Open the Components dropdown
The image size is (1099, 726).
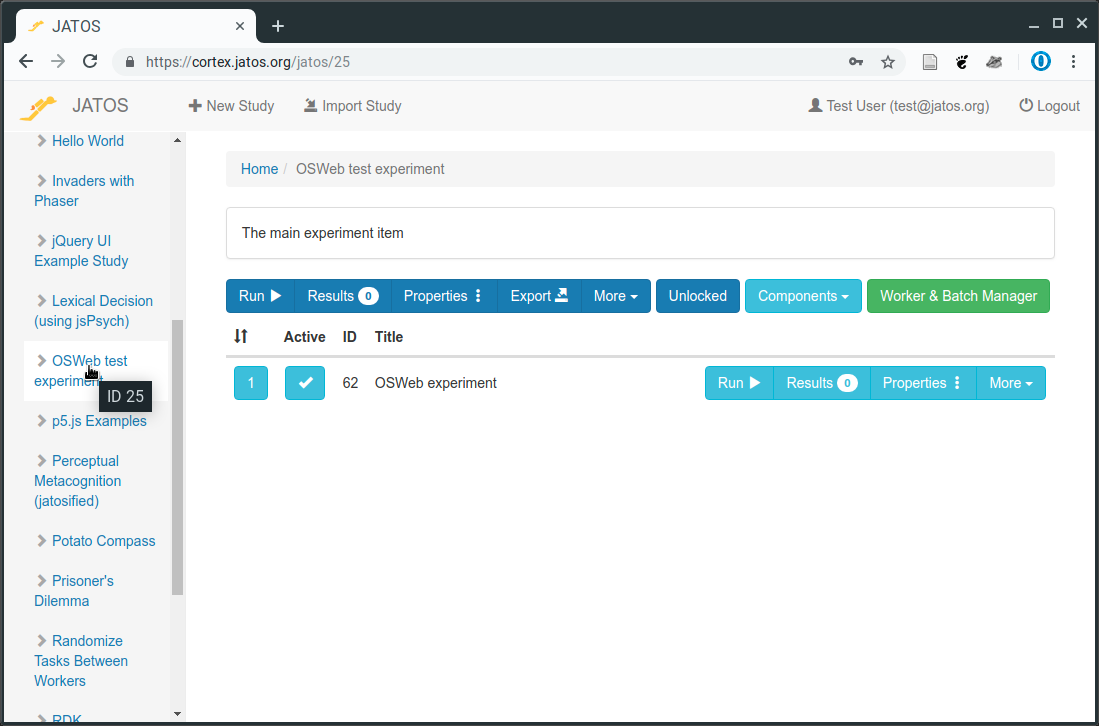click(803, 296)
